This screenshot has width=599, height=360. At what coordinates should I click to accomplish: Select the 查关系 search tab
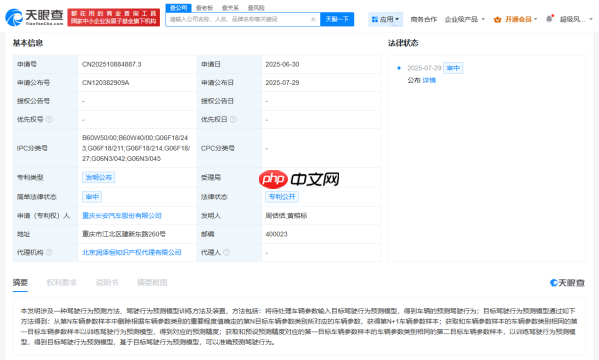tap(230, 8)
